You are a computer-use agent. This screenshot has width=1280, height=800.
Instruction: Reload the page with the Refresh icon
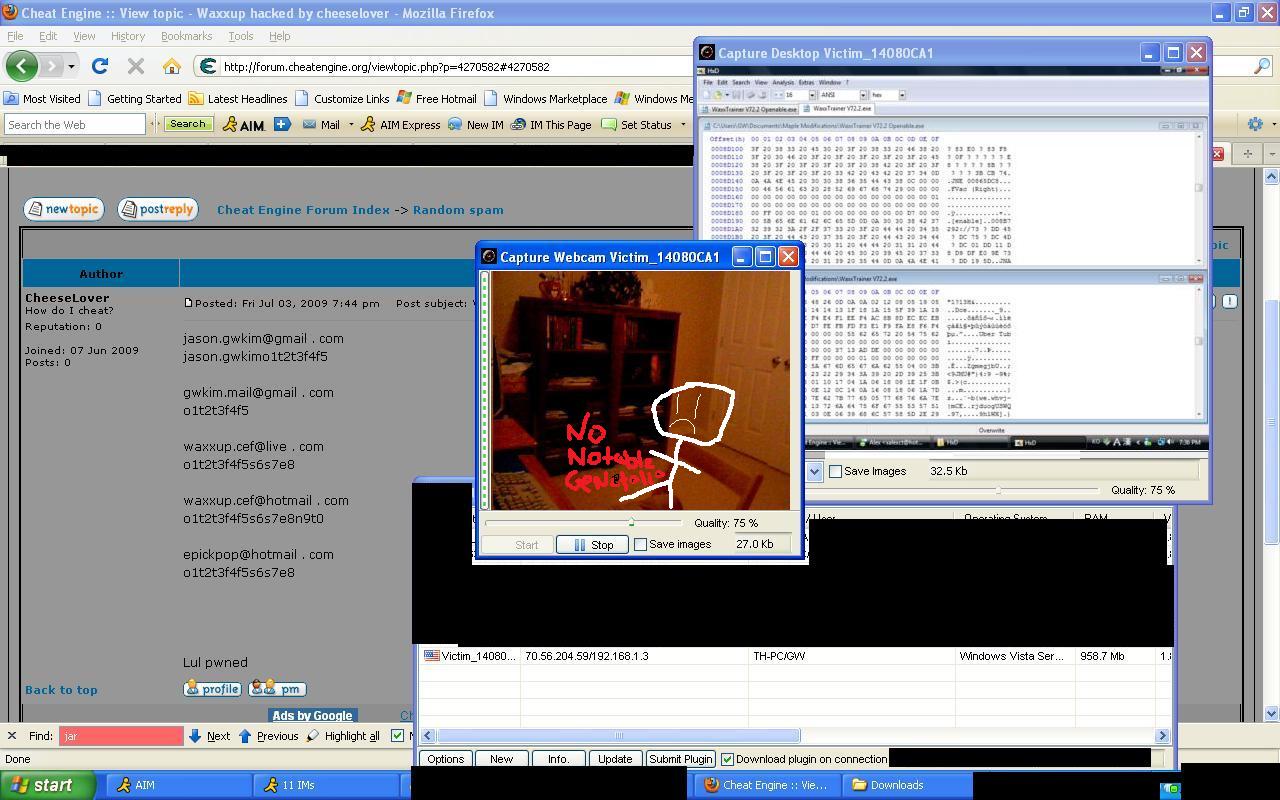100,66
